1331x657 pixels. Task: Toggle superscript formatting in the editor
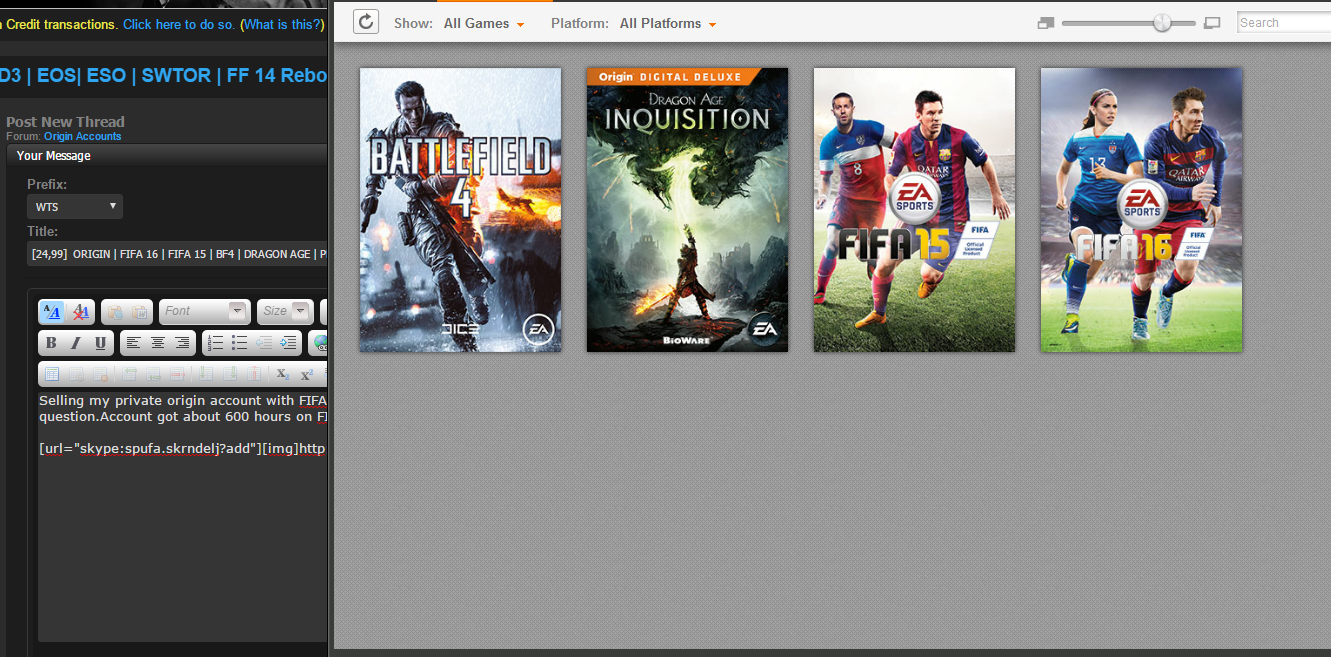307,374
